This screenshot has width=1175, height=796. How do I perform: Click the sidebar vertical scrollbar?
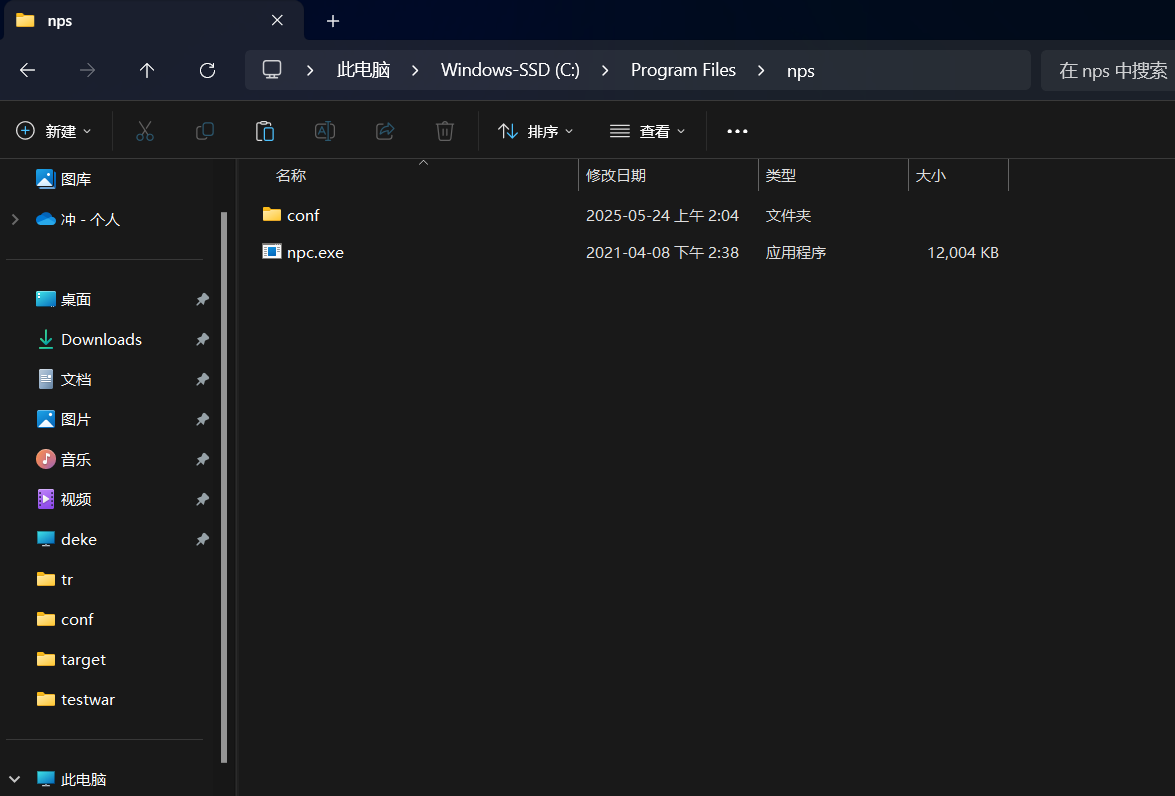(224, 487)
